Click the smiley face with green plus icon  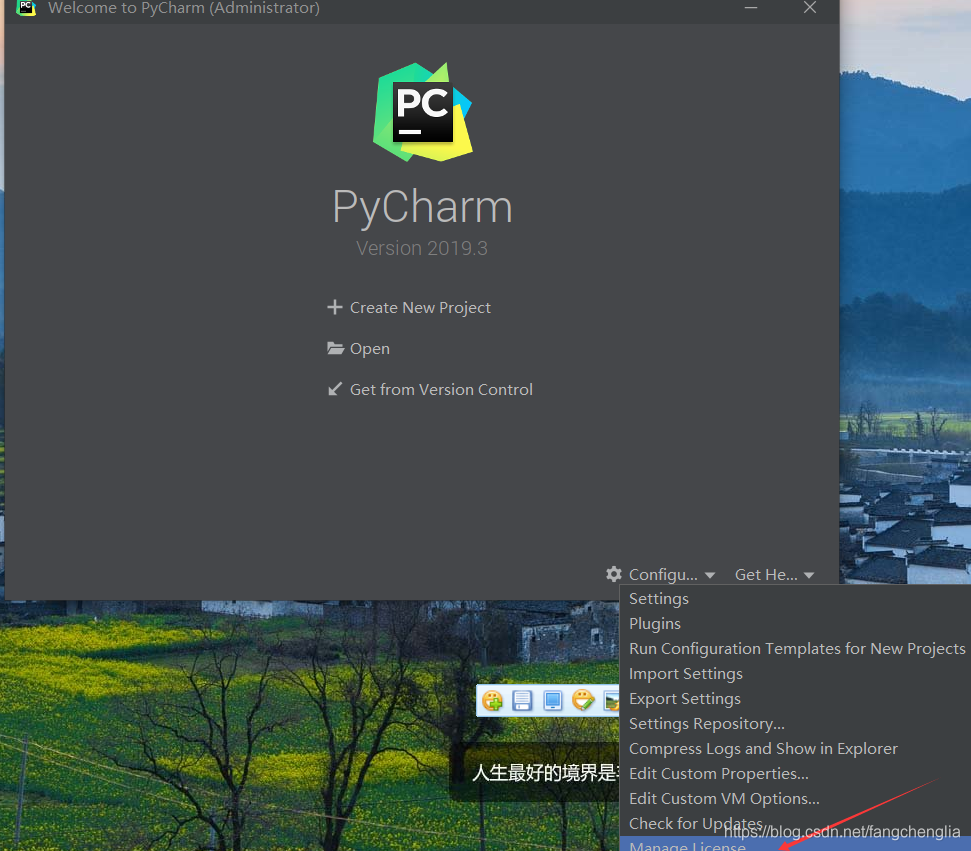493,700
